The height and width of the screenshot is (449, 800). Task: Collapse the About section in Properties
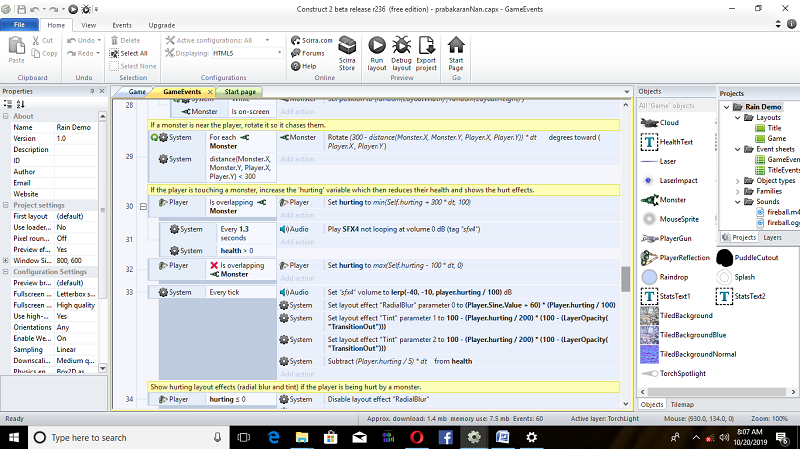[x=6, y=116]
